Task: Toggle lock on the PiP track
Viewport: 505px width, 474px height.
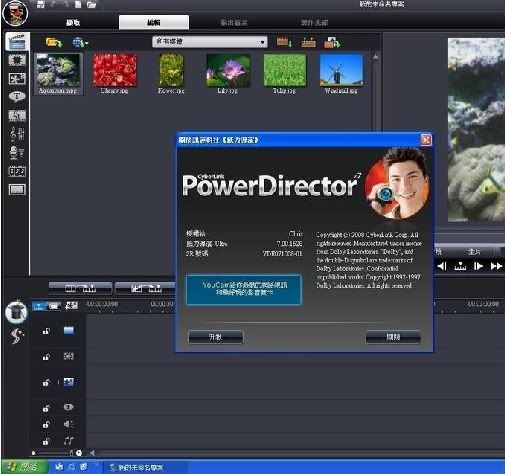Action: [46, 382]
